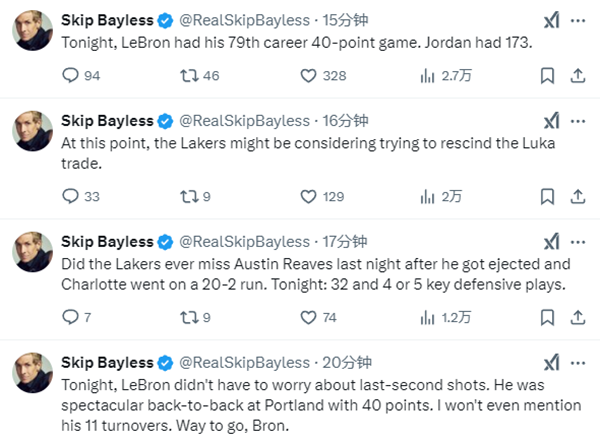The height and width of the screenshot is (443, 600).
Task: Bookmark the LeBron 79th career tweet
Action: [x=547, y=76]
